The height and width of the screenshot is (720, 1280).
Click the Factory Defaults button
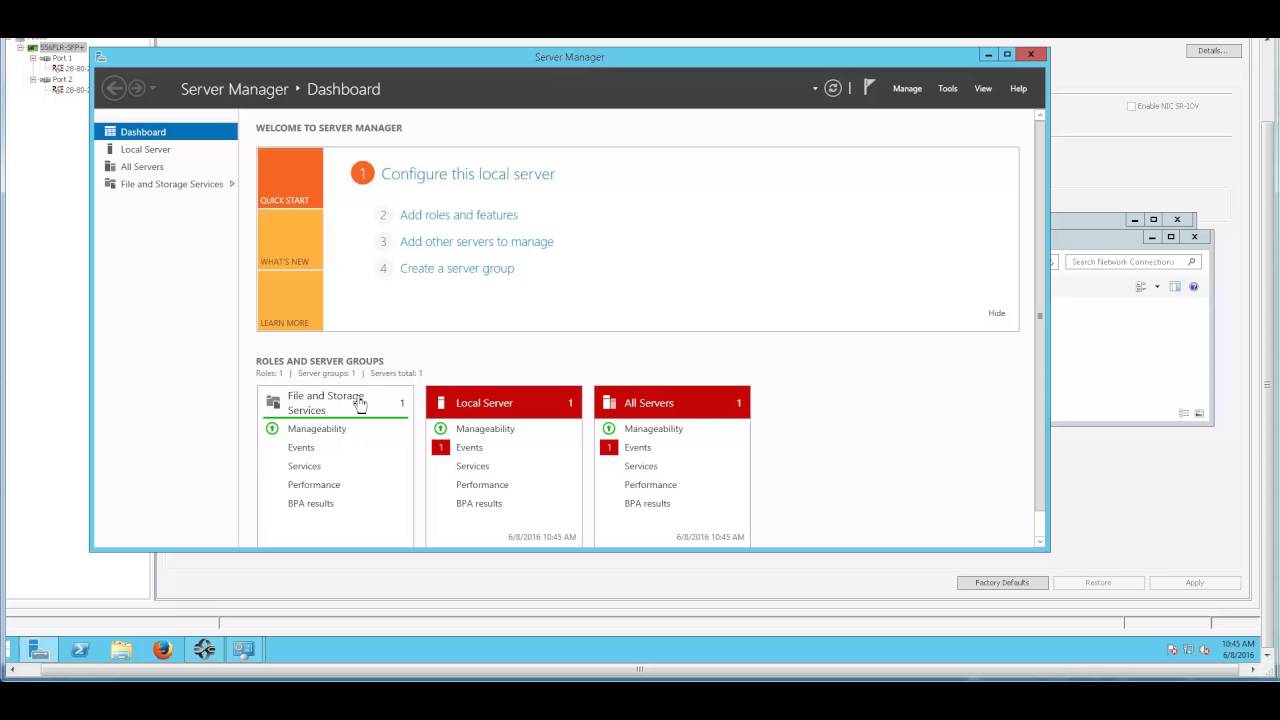pyautogui.click(x=1002, y=583)
